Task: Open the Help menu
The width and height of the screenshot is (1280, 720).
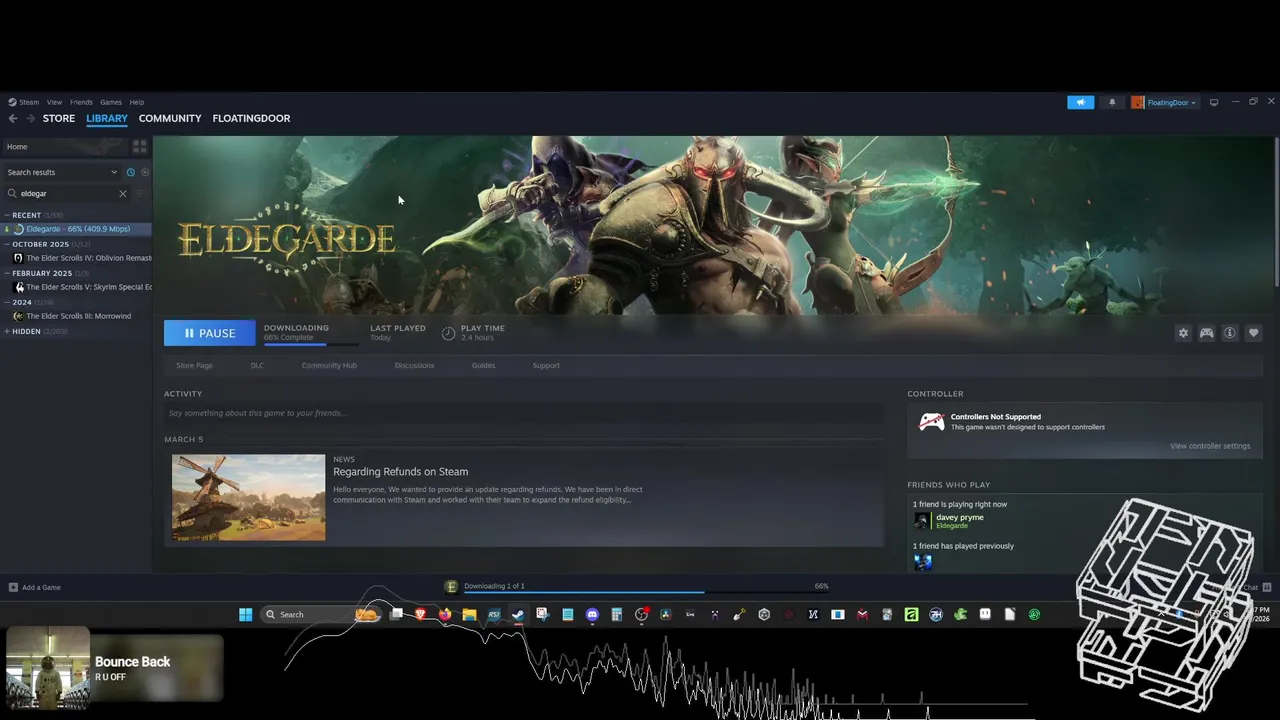Action: [x=137, y=102]
